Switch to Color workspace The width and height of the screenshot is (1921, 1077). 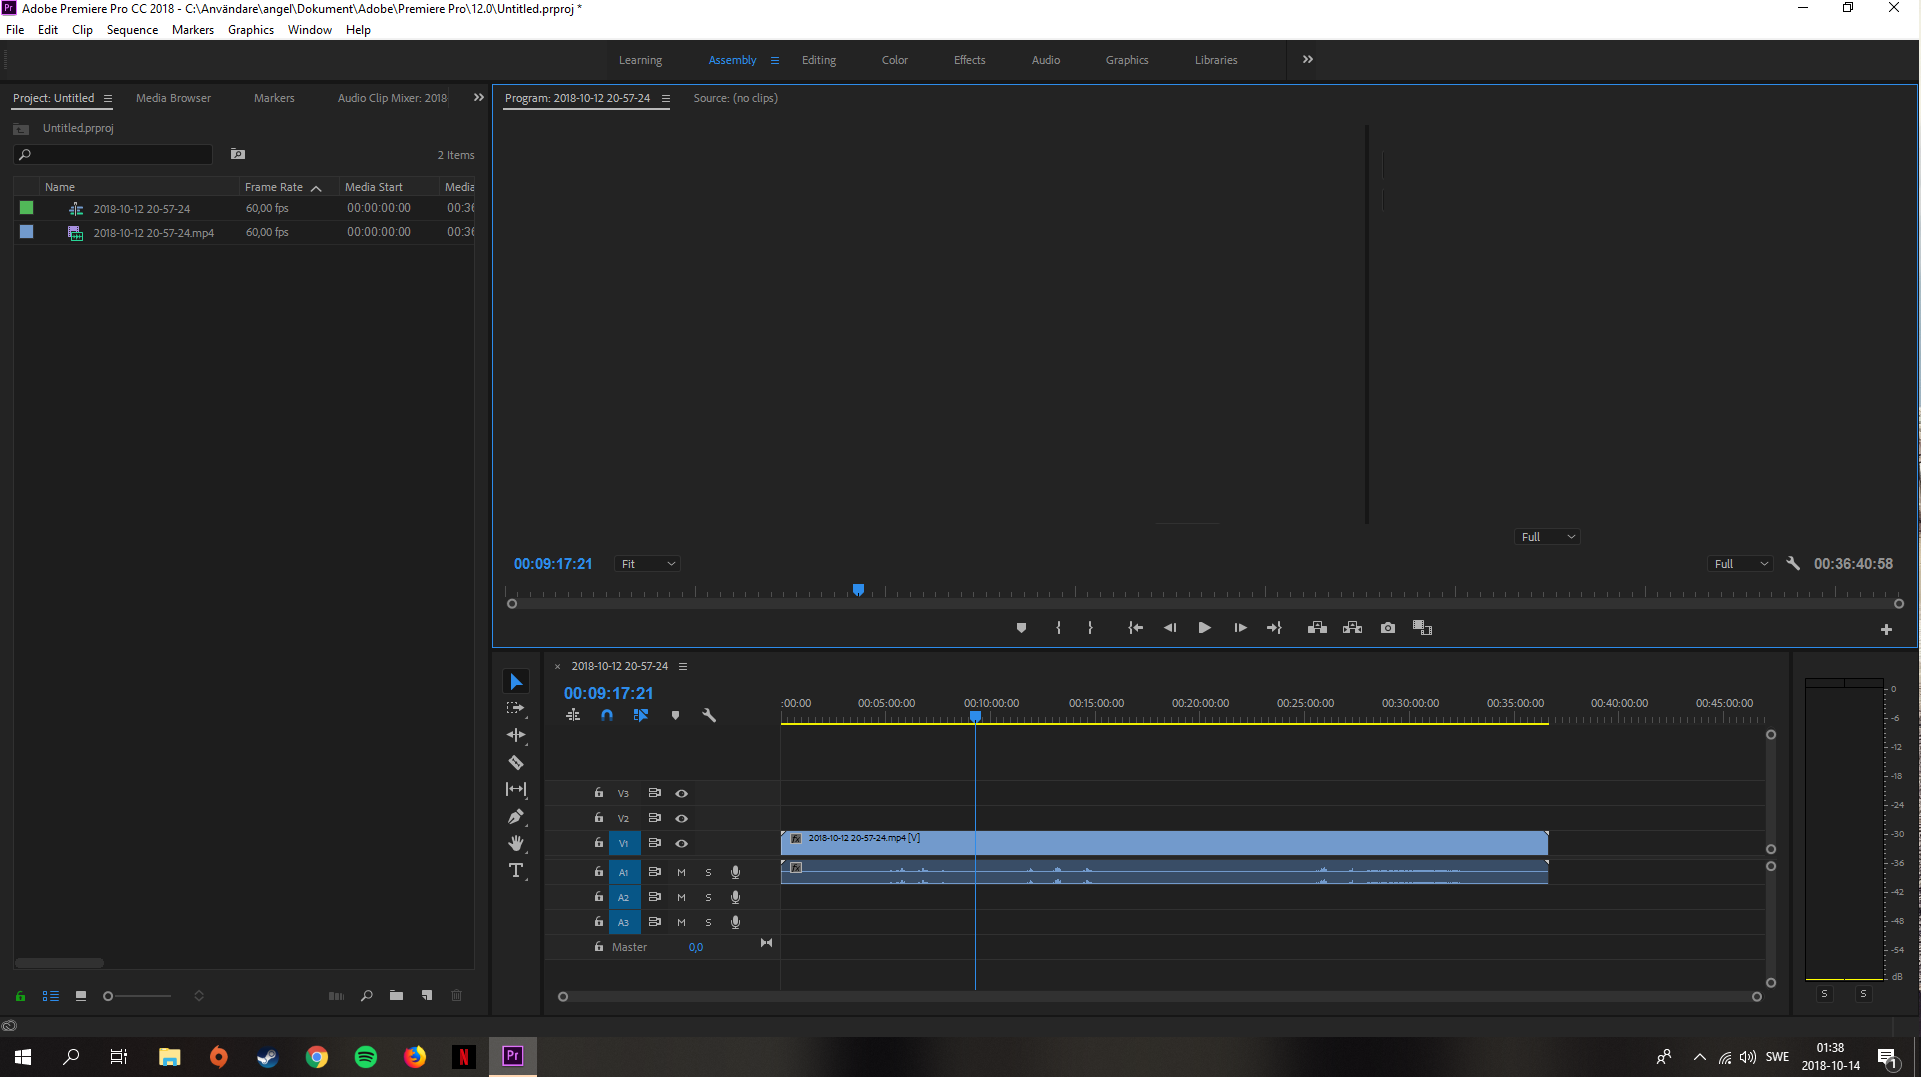coord(895,60)
